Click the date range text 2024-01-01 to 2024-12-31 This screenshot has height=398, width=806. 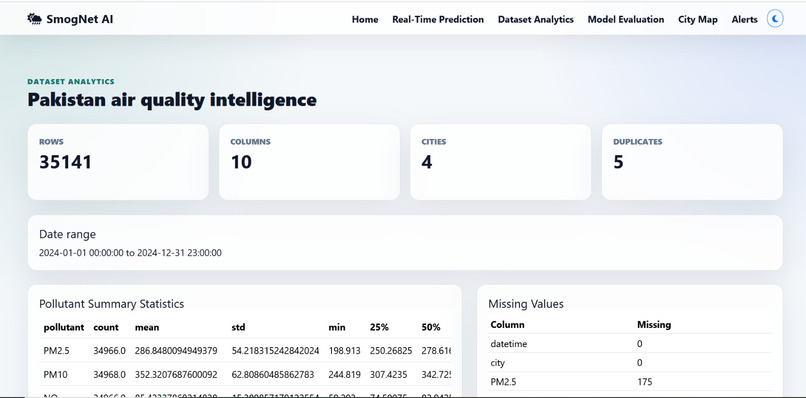[x=130, y=253]
